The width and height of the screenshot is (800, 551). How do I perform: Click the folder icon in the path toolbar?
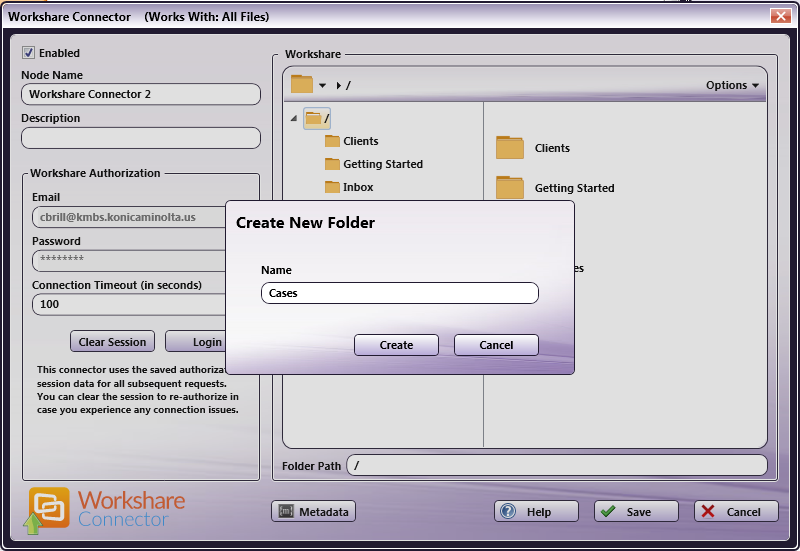click(x=302, y=85)
